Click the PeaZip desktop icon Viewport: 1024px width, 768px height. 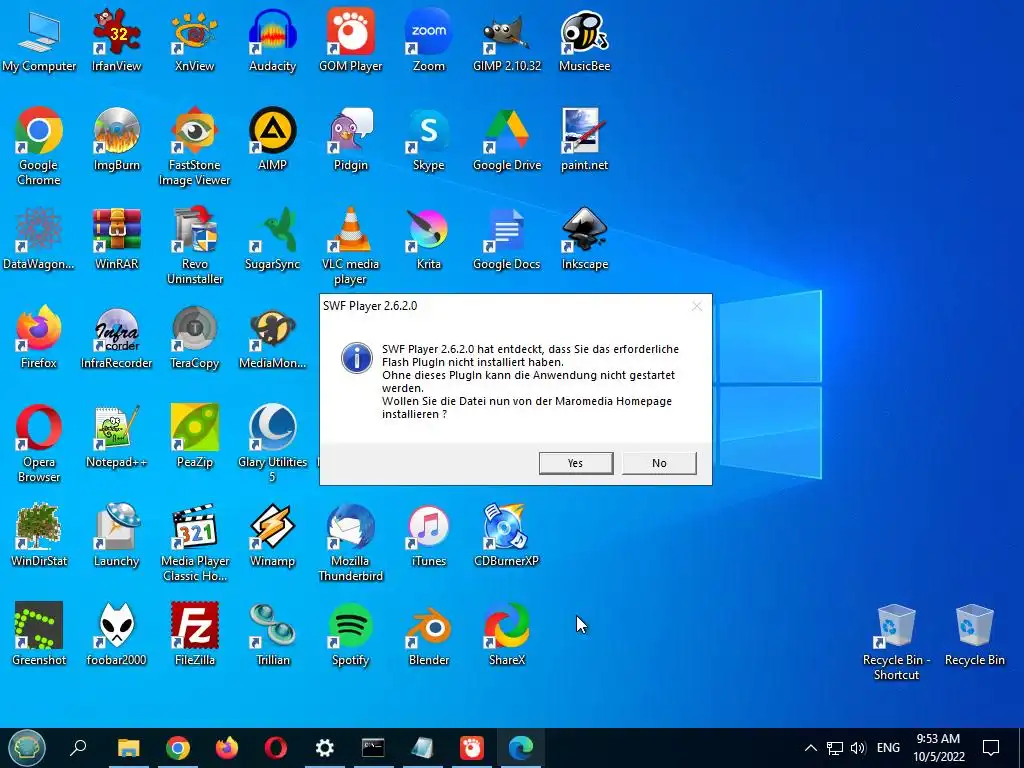coord(195,437)
